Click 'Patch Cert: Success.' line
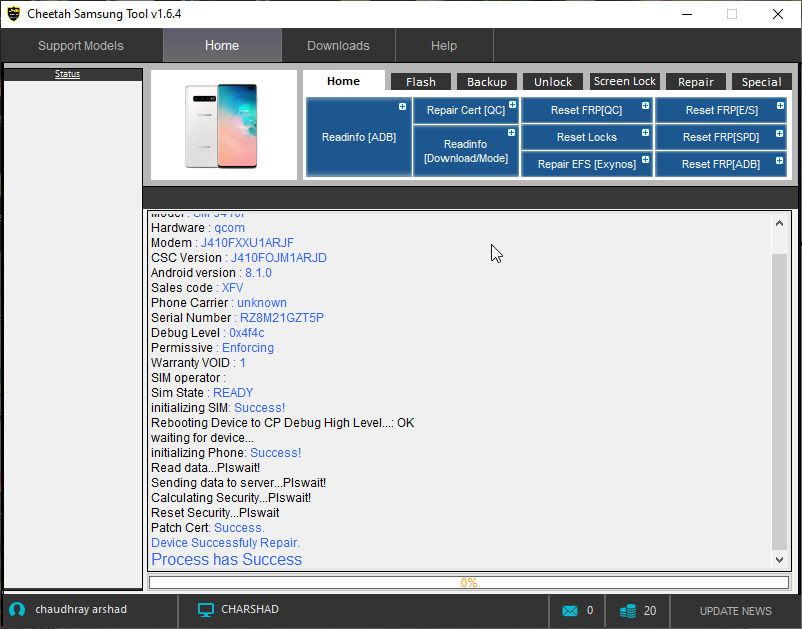Image resolution: width=802 pixels, height=629 pixels. point(208,528)
